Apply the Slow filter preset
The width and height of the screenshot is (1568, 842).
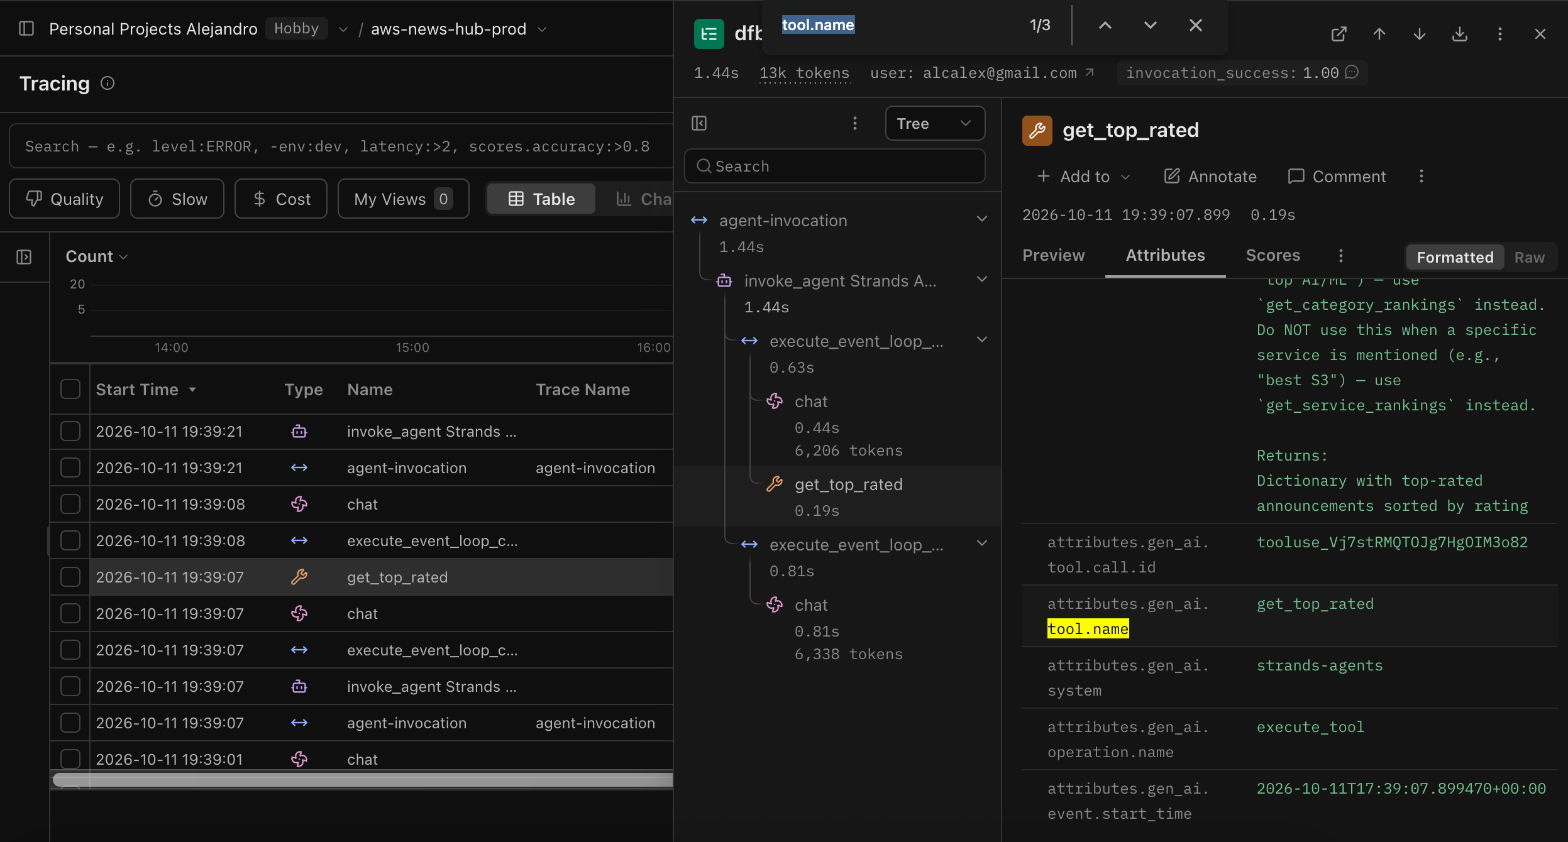[177, 199]
